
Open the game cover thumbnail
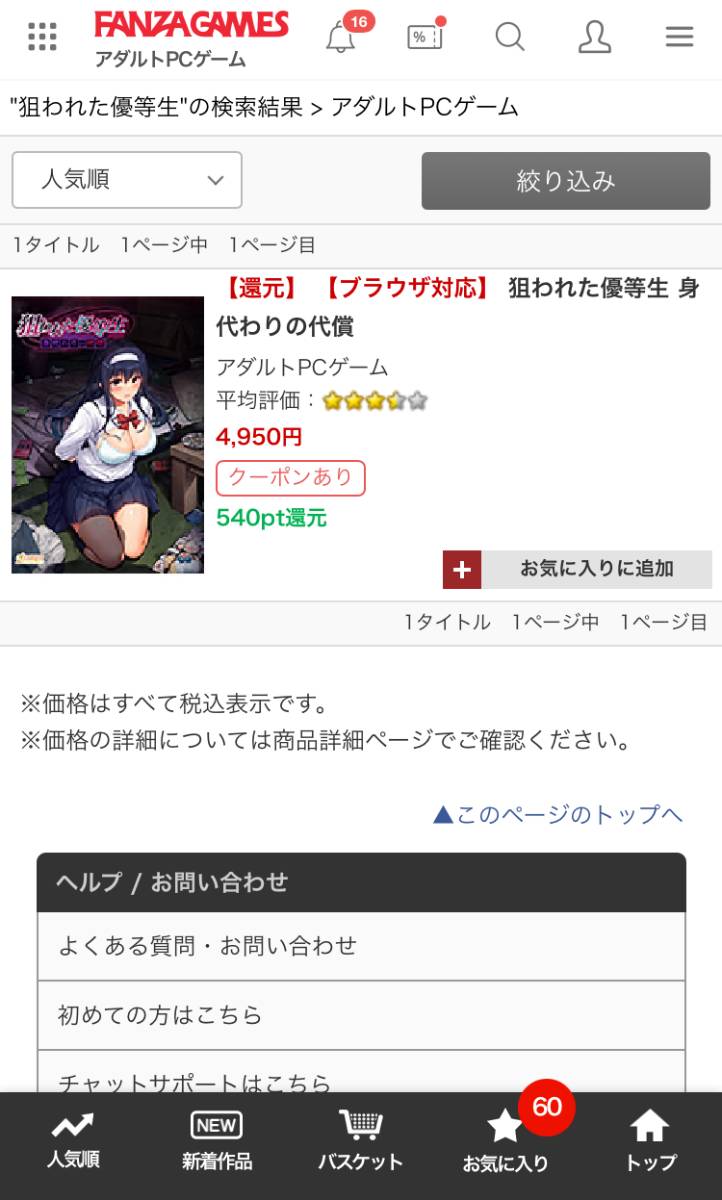tap(108, 435)
